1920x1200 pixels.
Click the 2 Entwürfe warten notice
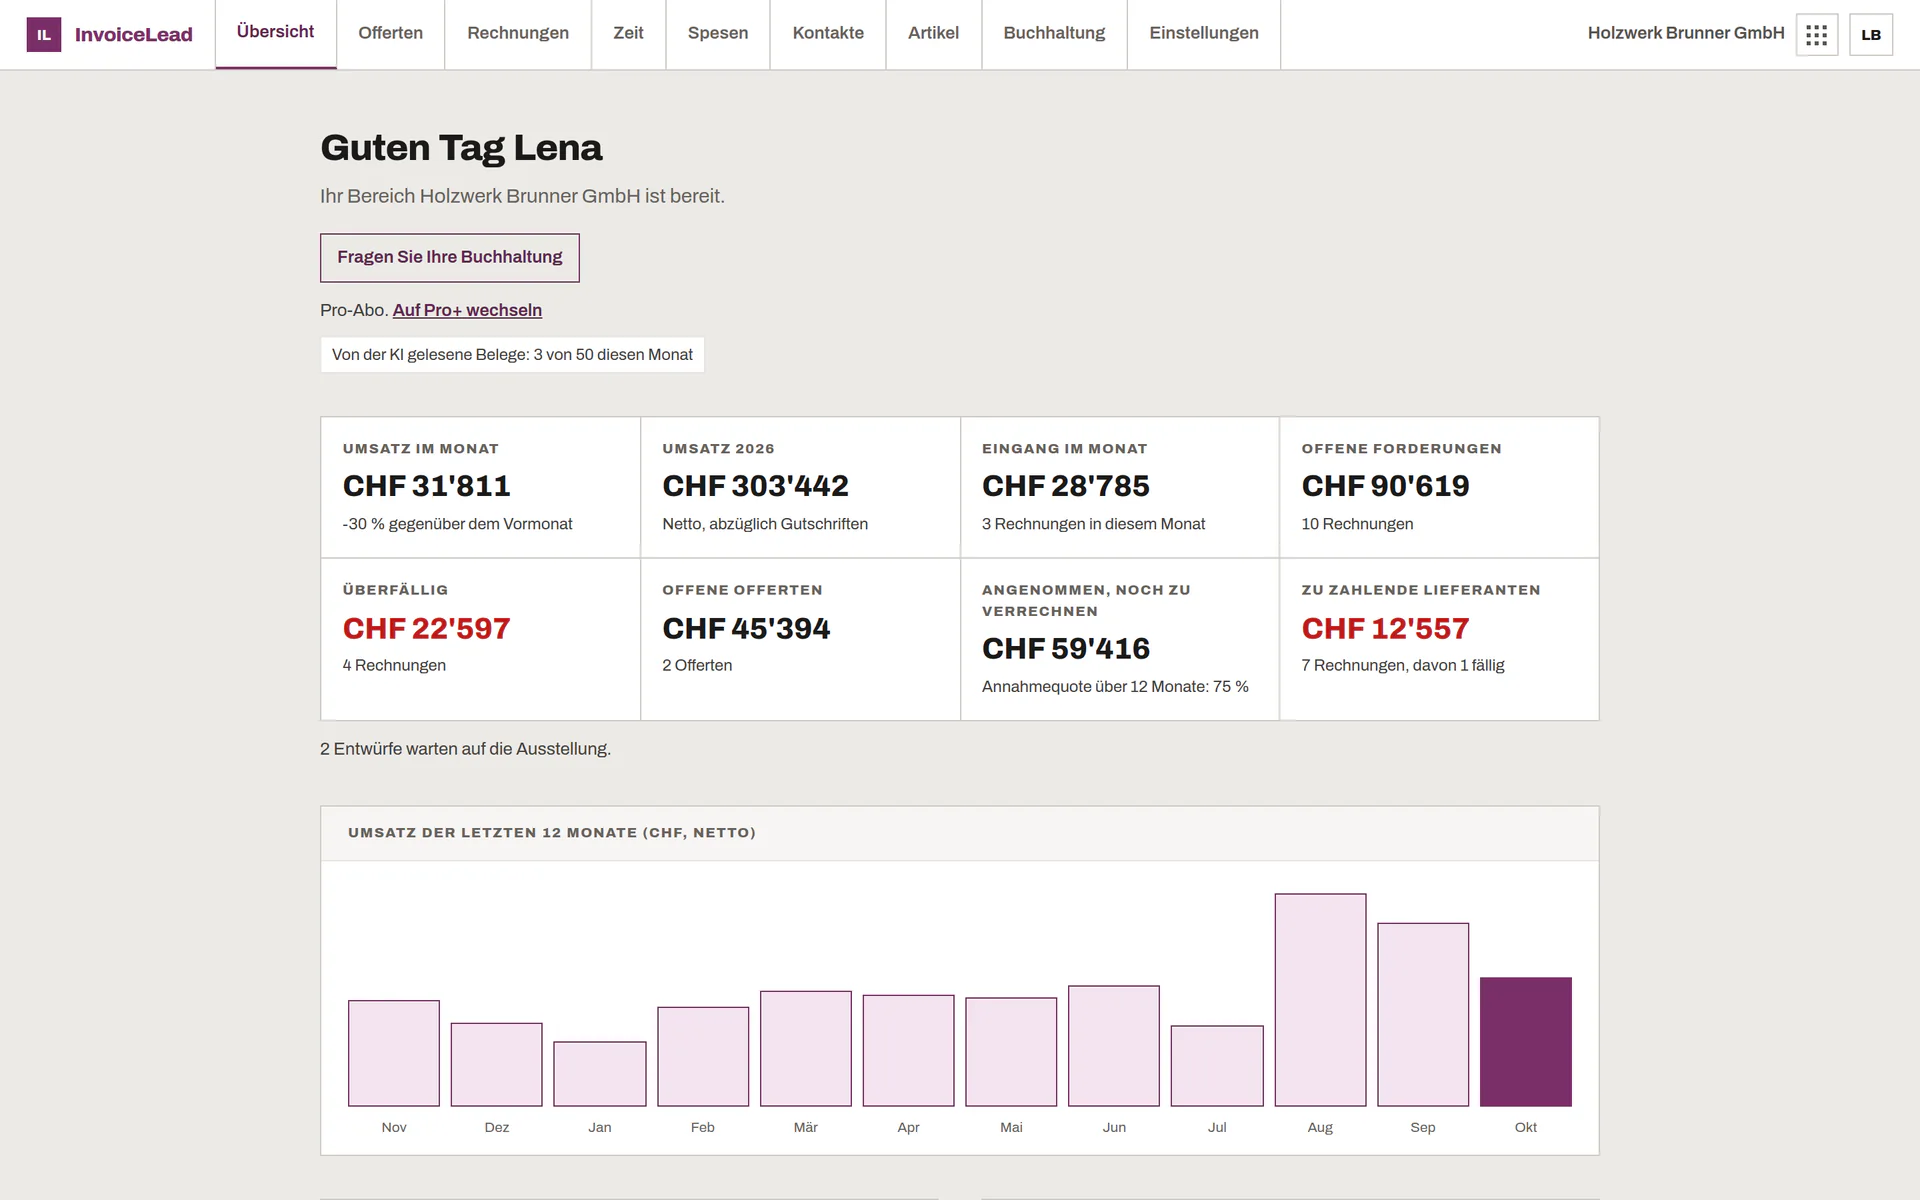465,749
